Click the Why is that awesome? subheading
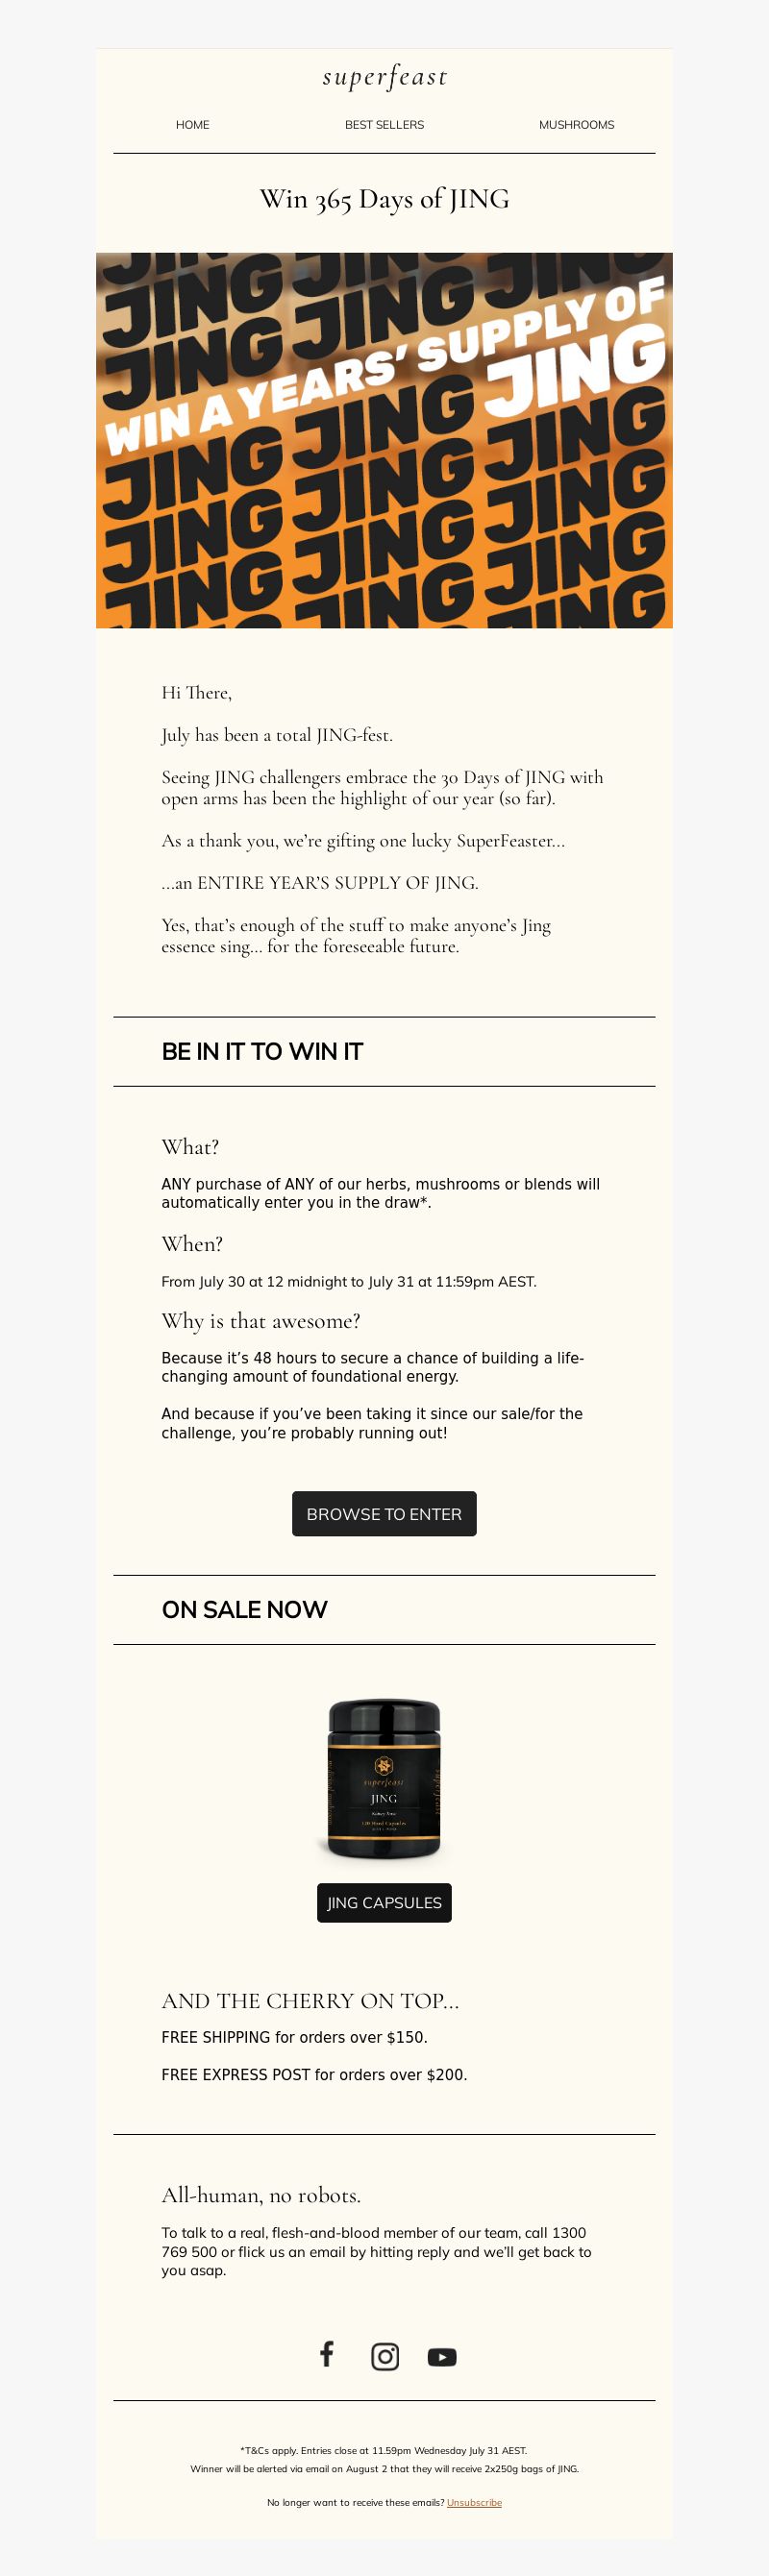The image size is (769, 2576). (x=261, y=1321)
